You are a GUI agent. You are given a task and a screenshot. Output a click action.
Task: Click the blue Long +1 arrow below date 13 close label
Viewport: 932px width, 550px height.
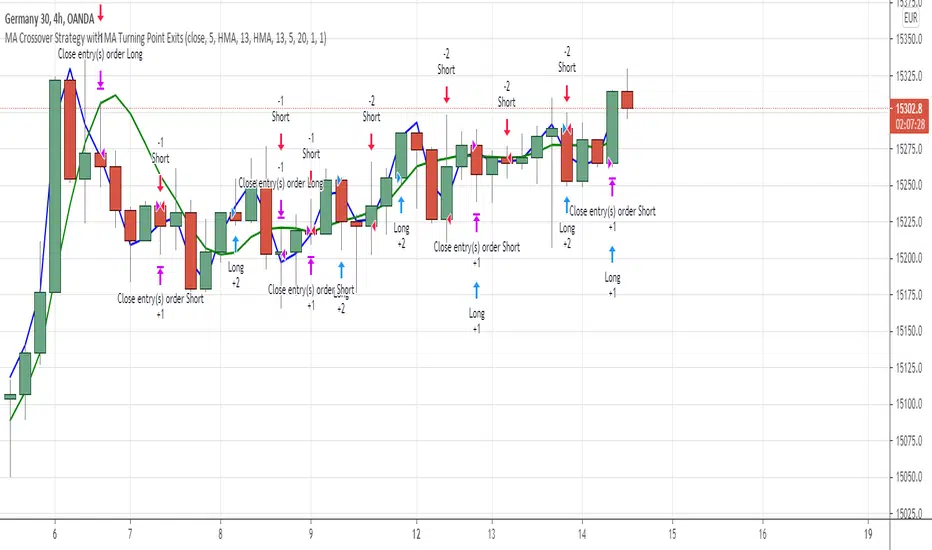tap(477, 290)
